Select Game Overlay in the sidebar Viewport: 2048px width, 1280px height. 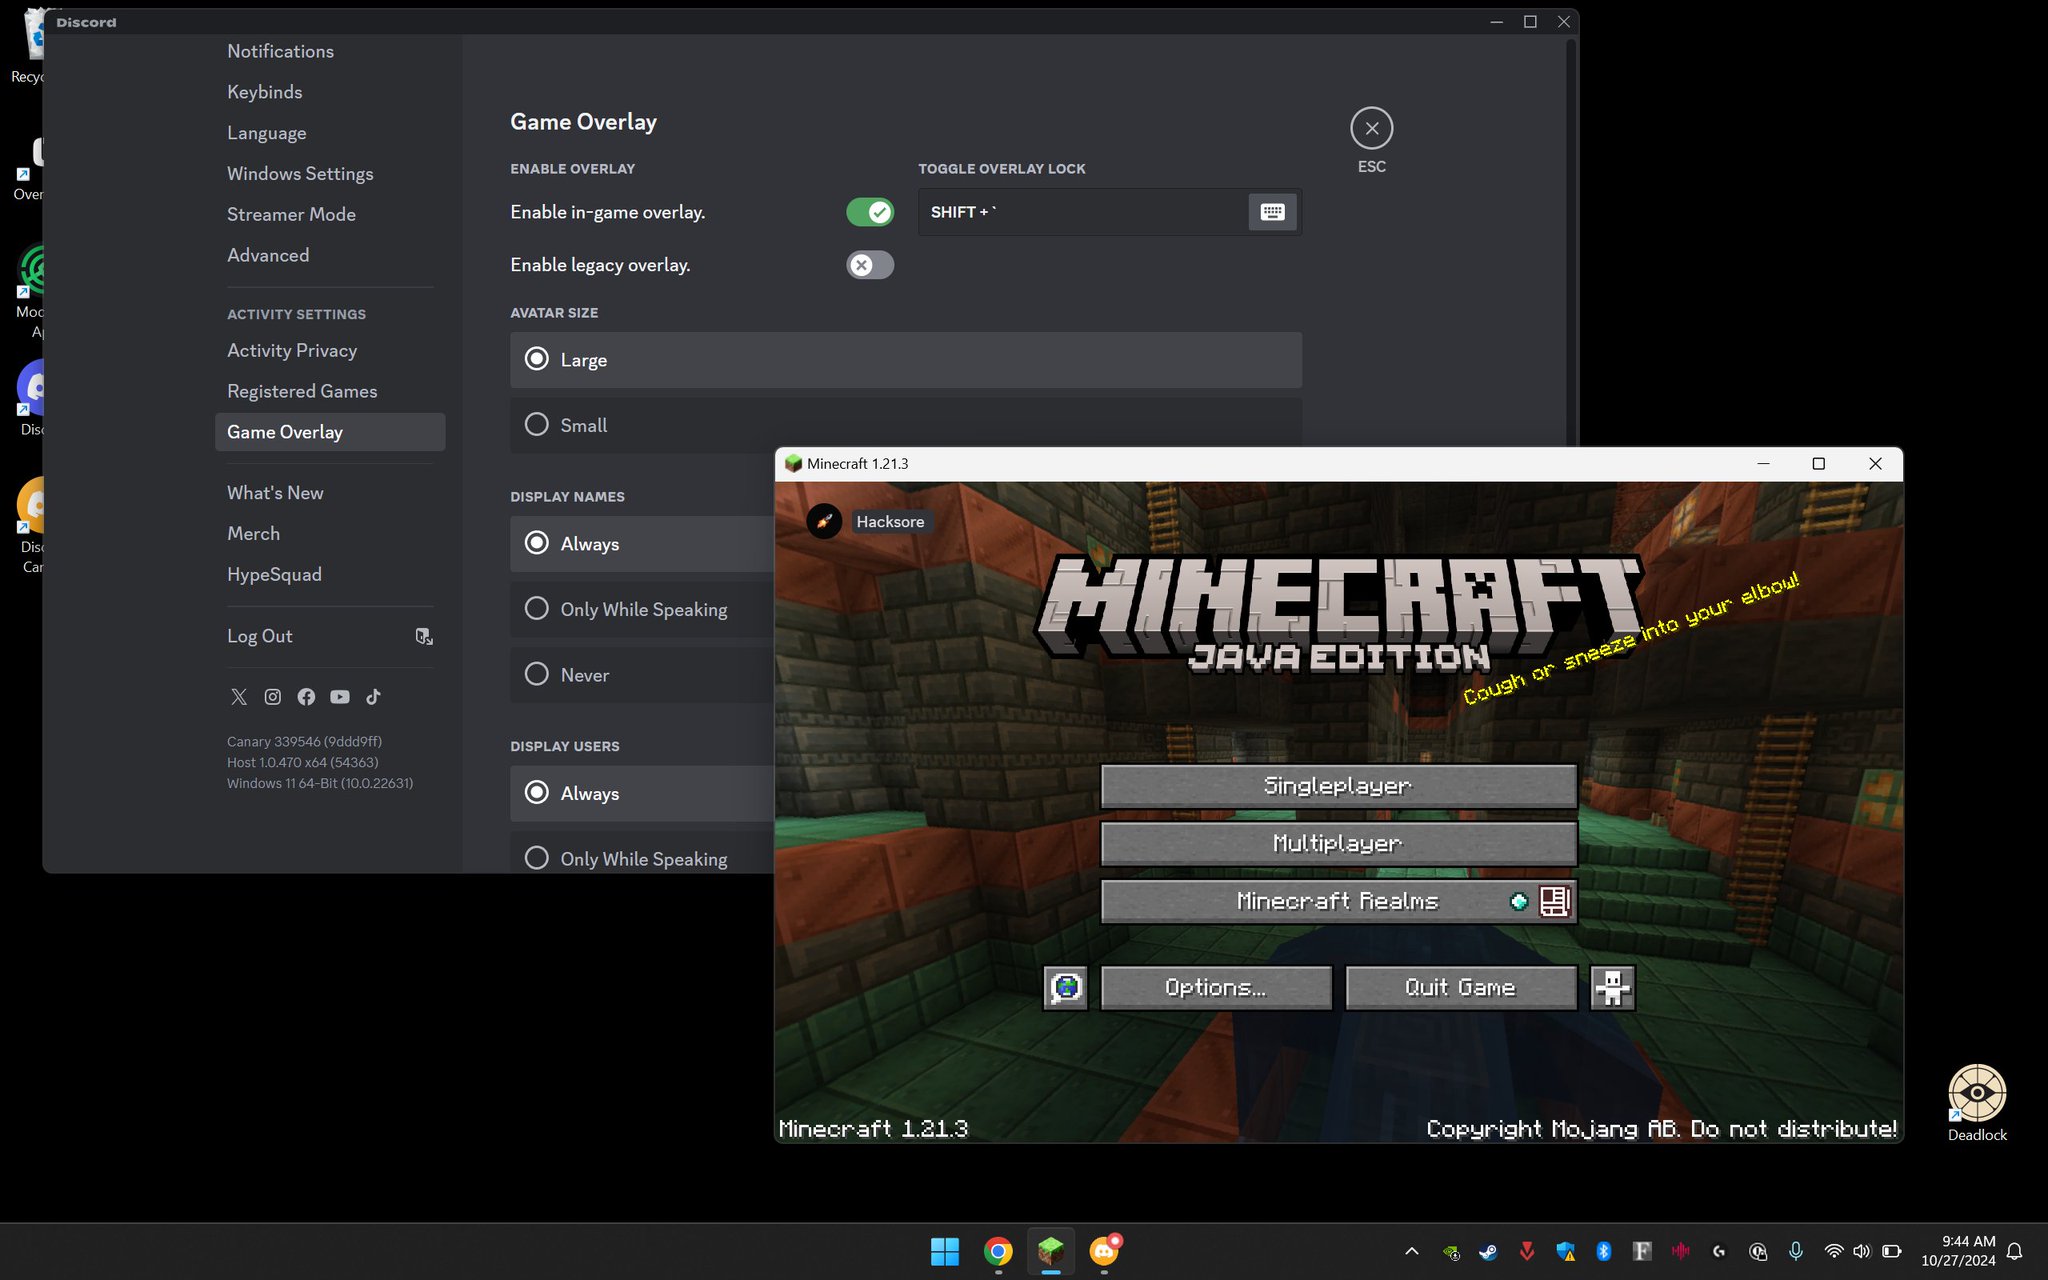(x=330, y=432)
